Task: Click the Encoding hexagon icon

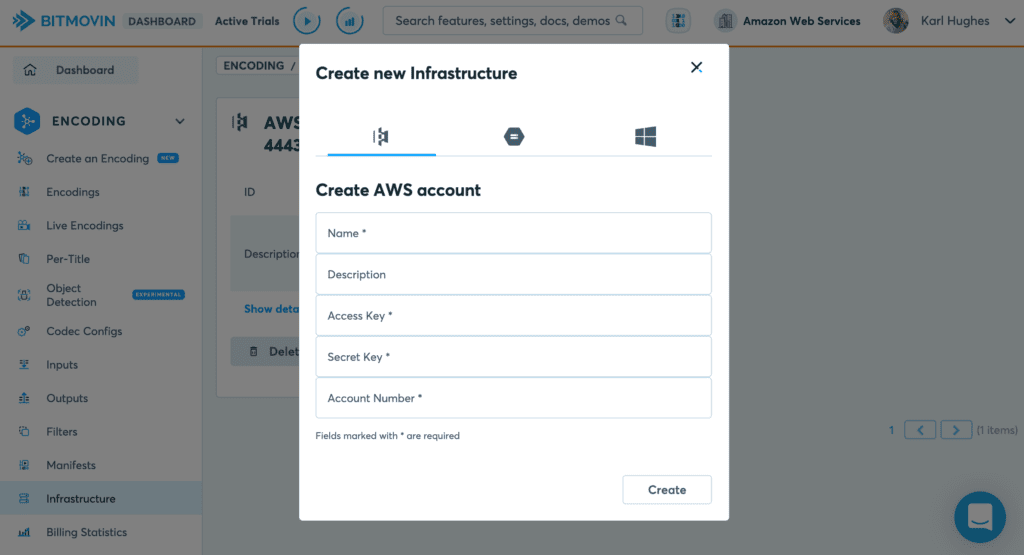Action: click(27, 121)
